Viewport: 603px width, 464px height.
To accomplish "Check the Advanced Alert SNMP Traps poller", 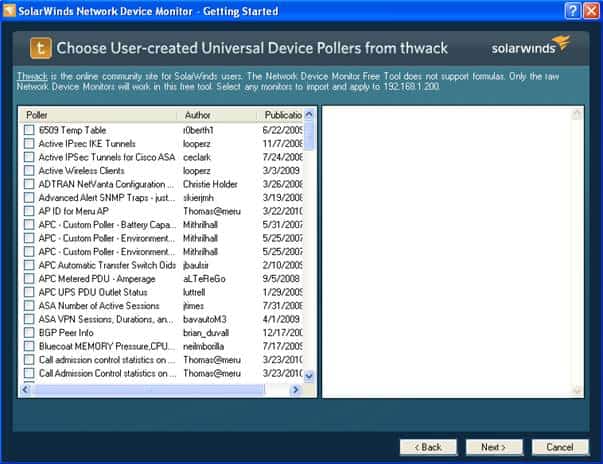I will 29,197.
